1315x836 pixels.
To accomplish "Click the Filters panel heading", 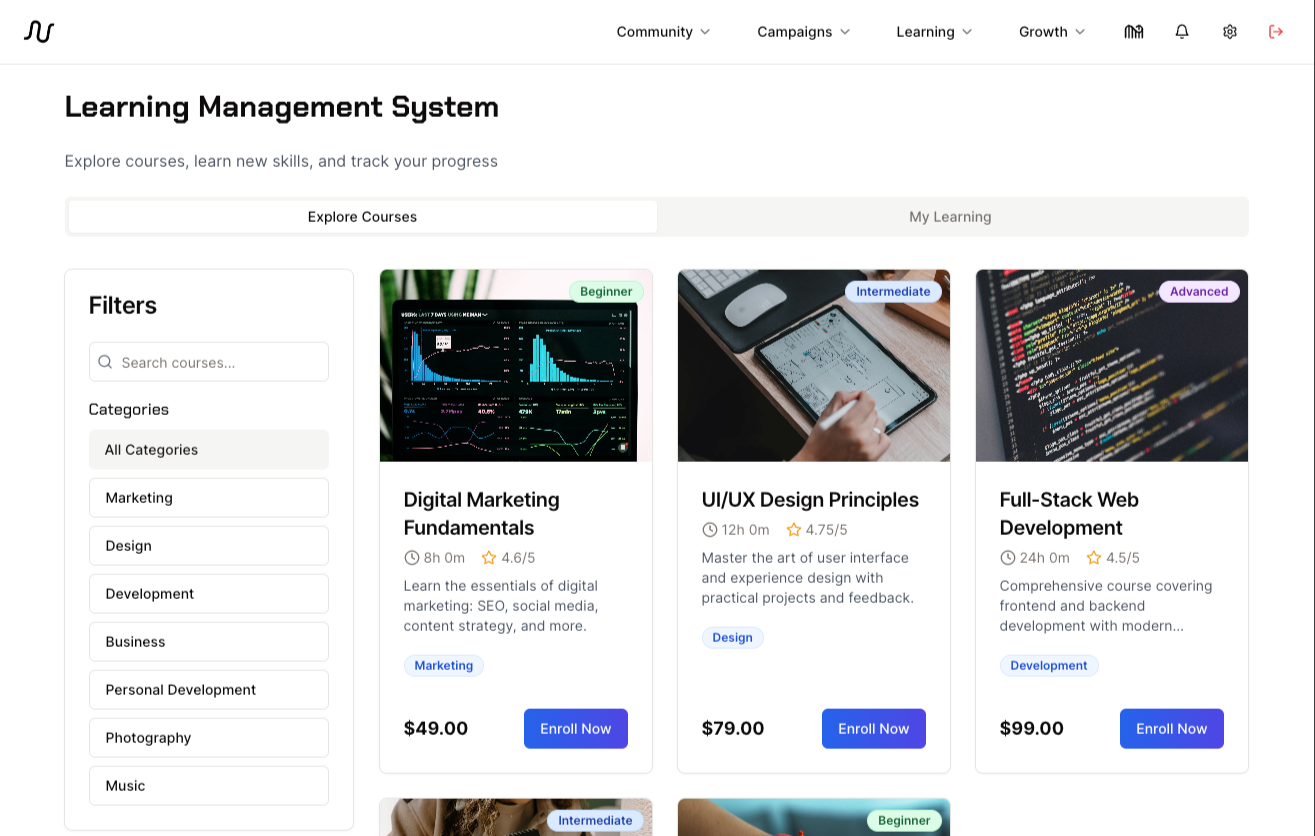I will 123,306.
